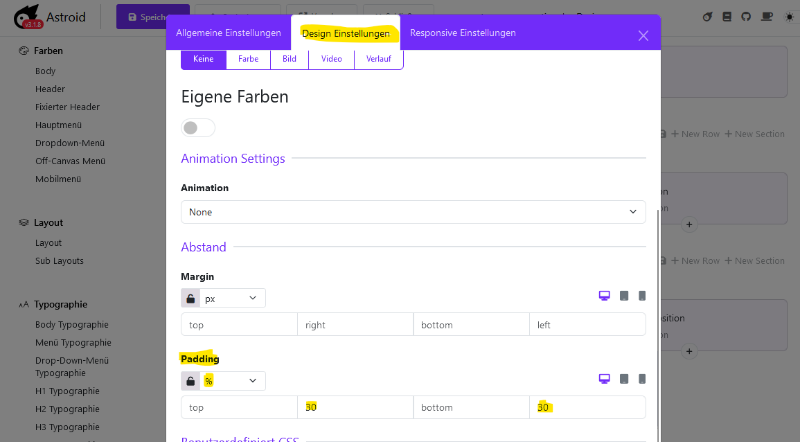Click the Margin bottom input field
The width and height of the screenshot is (800, 442).
coord(471,325)
